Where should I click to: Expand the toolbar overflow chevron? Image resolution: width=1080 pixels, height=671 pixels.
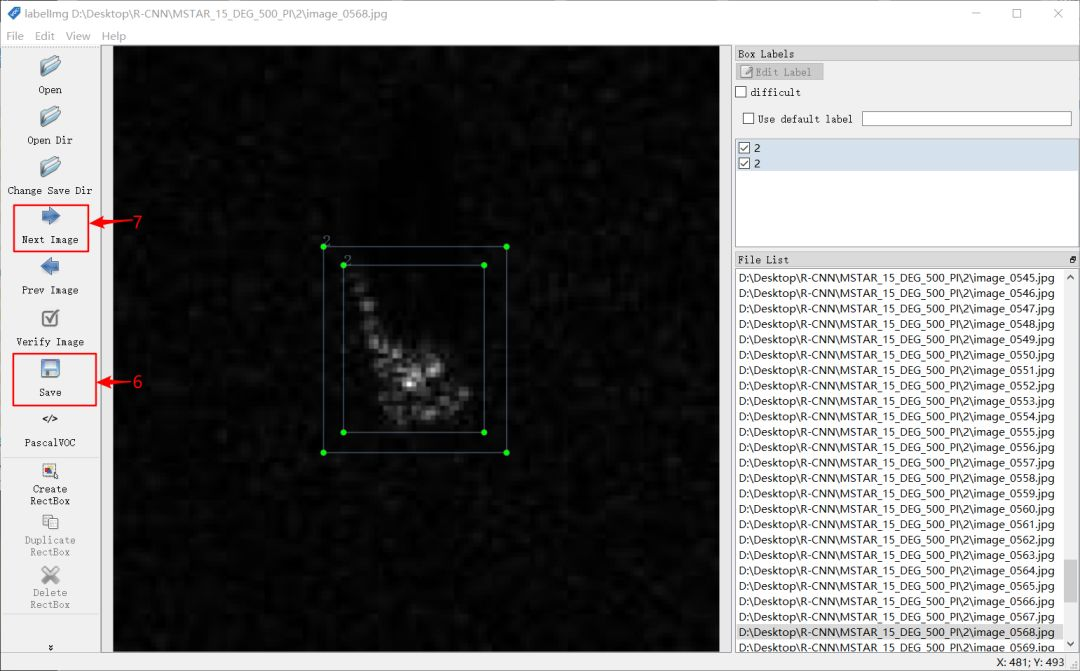[x=50, y=647]
